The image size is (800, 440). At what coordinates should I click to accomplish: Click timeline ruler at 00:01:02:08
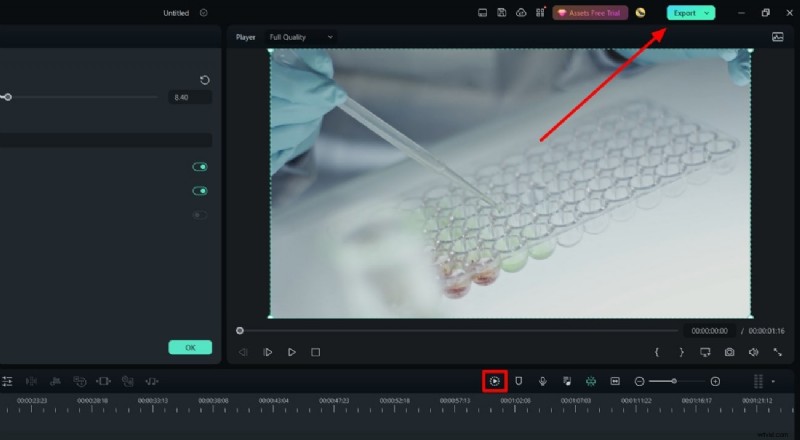point(515,401)
